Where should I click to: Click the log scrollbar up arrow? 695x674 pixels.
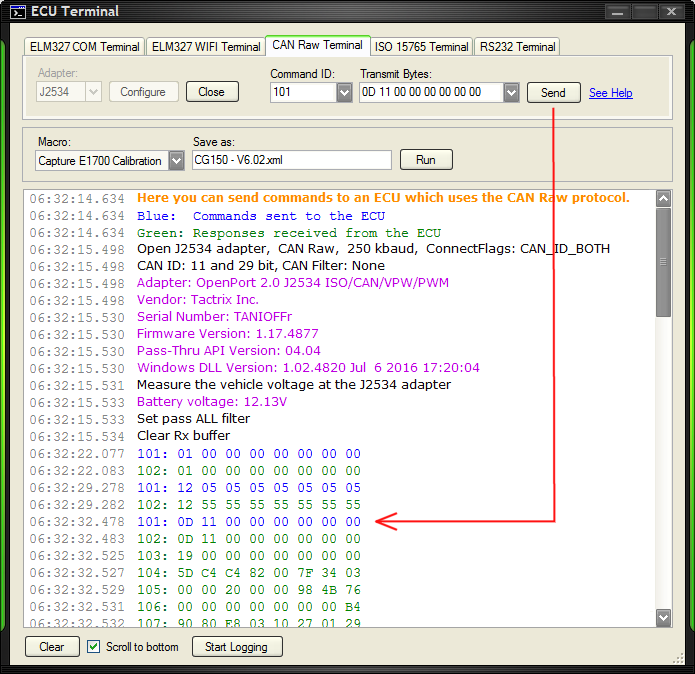point(662,198)
